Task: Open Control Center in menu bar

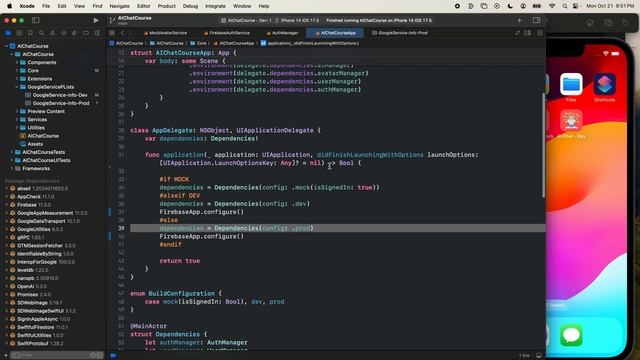Action: point(576,6)
